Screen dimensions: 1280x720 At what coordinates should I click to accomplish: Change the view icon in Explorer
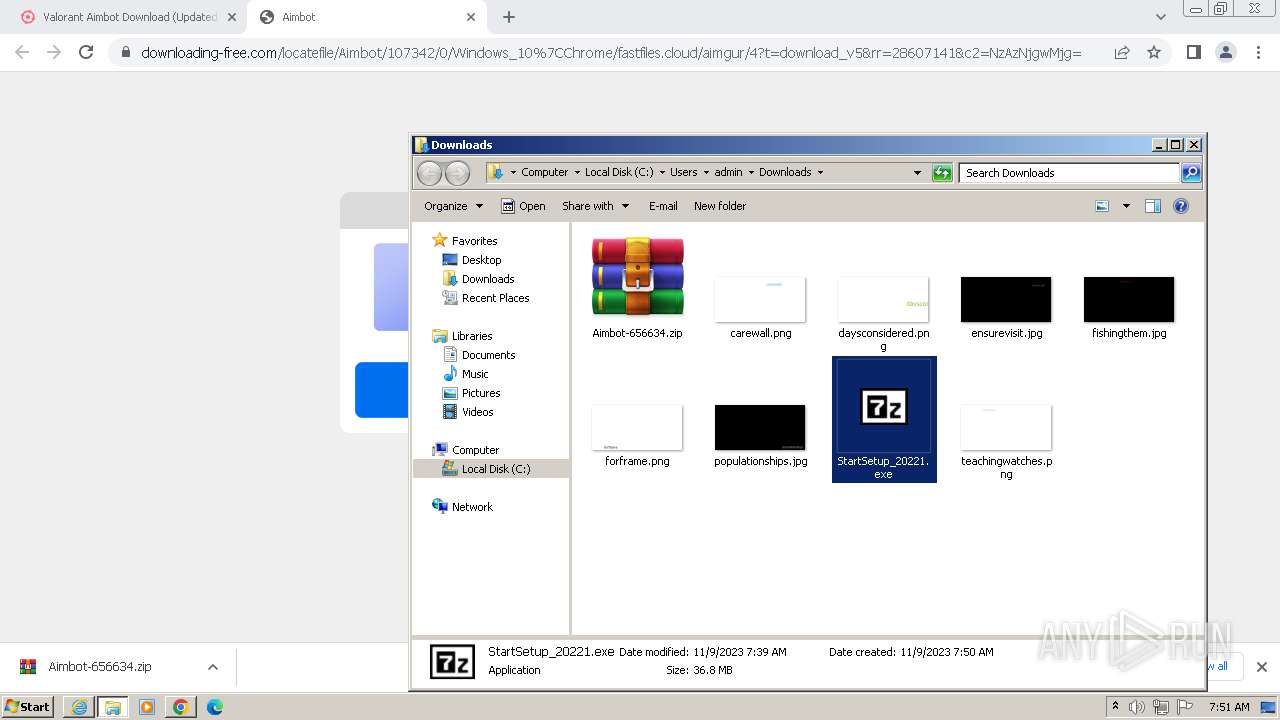click(1102, 206)
